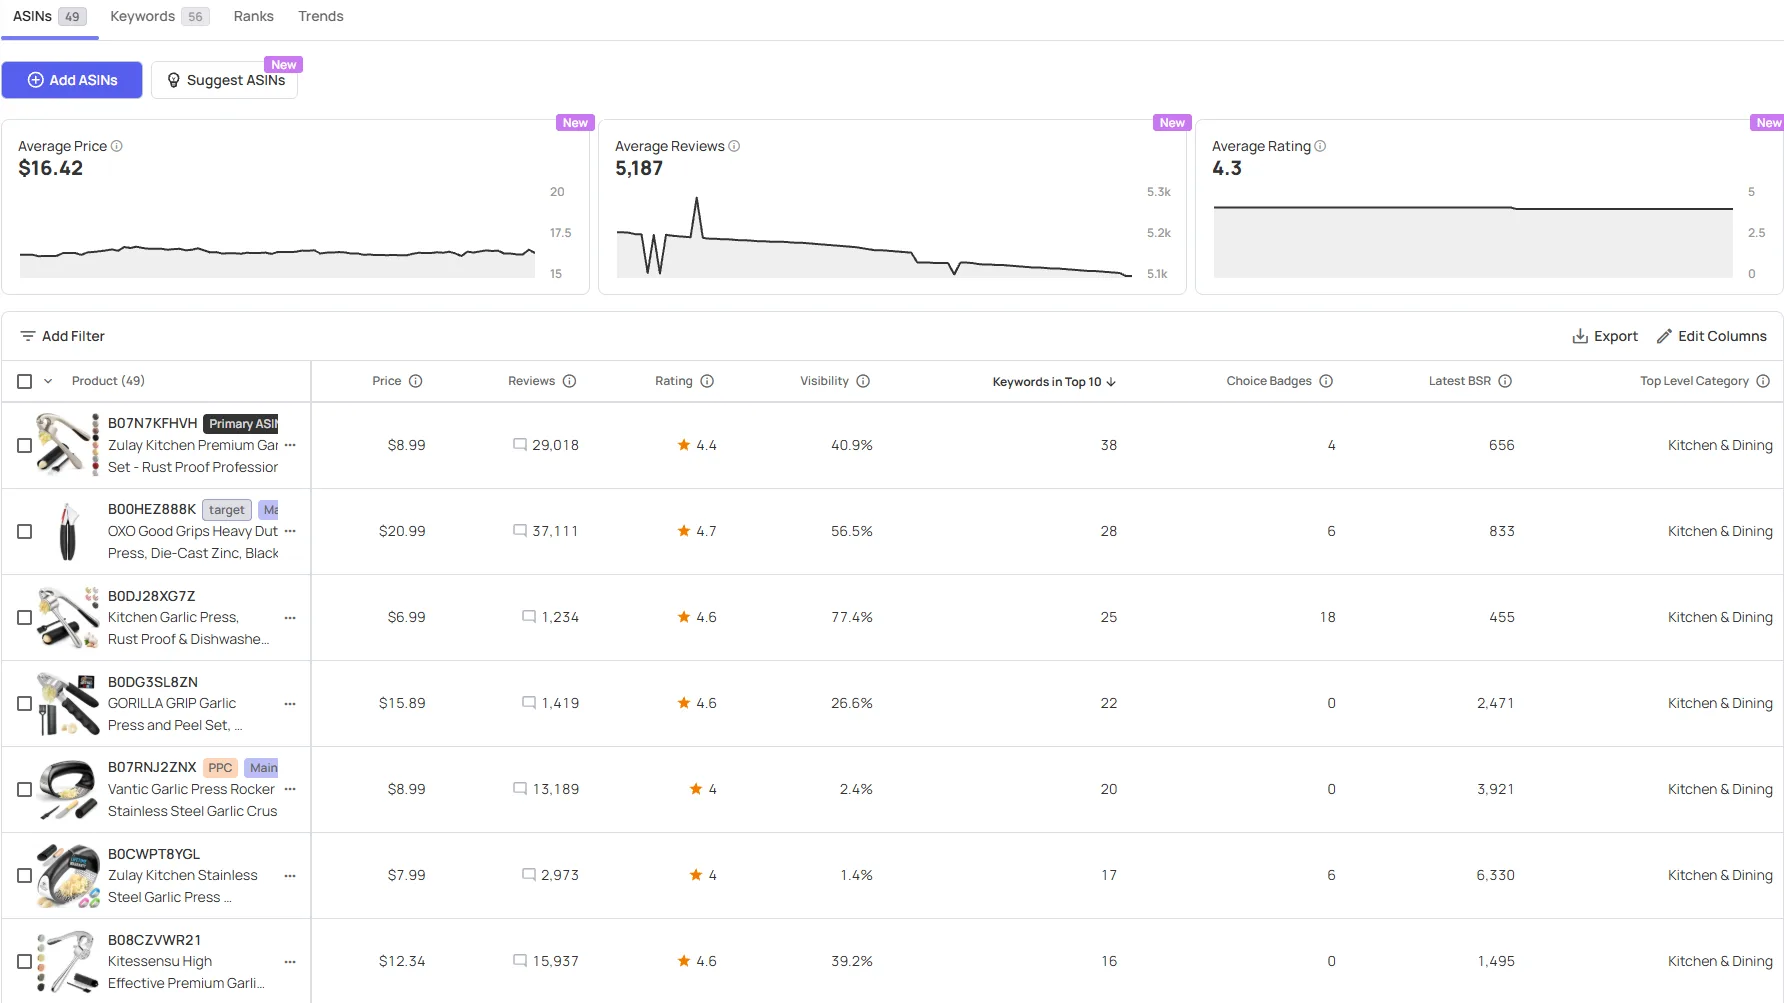Click the review comment icon for 29,018 reviews

pyautogui.click(x=520, y=445)
